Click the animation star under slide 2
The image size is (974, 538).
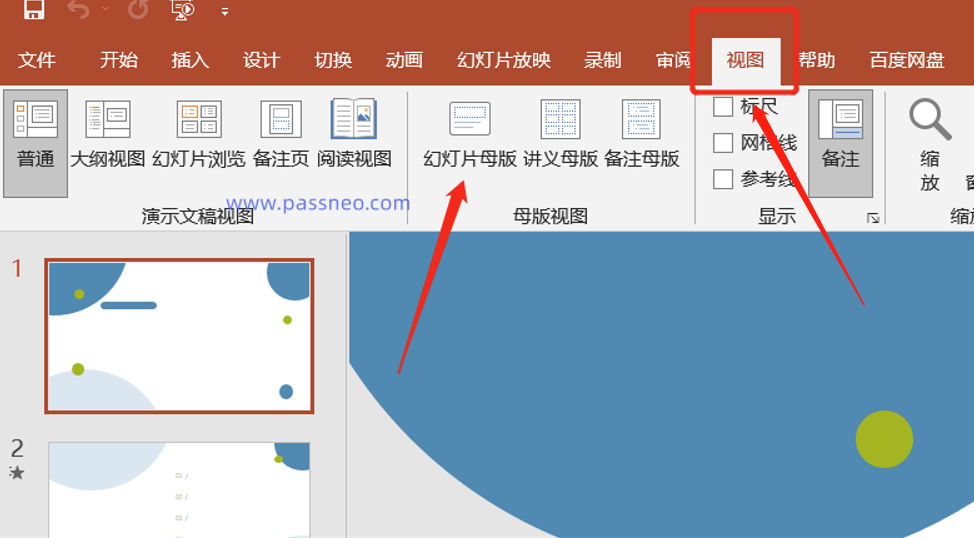click(17, 473)
